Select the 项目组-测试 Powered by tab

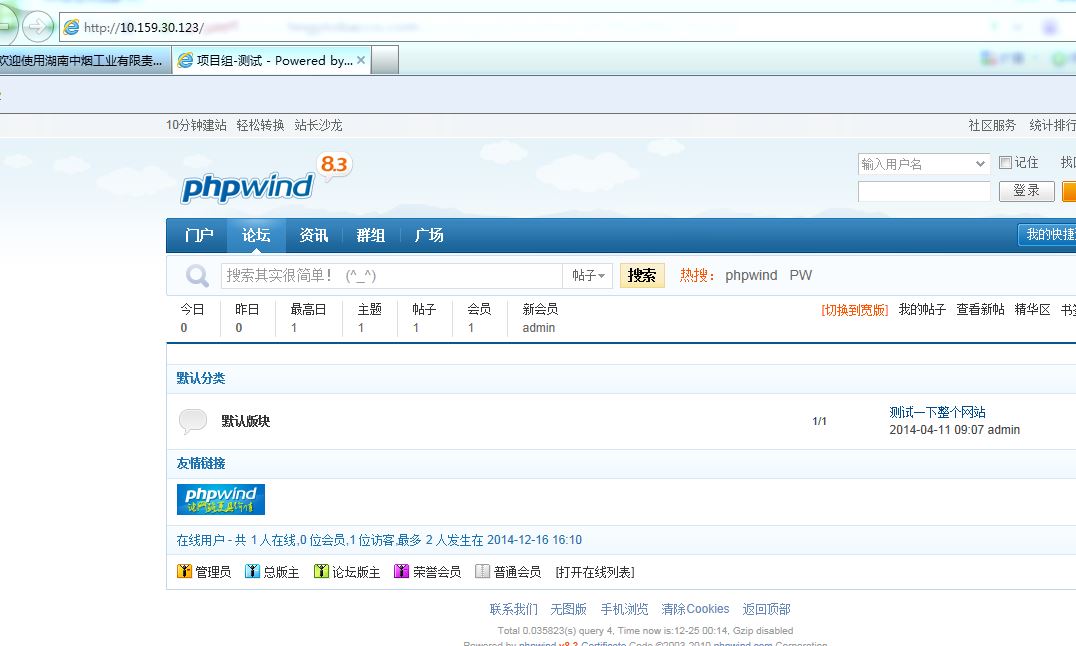coord(271,60)
